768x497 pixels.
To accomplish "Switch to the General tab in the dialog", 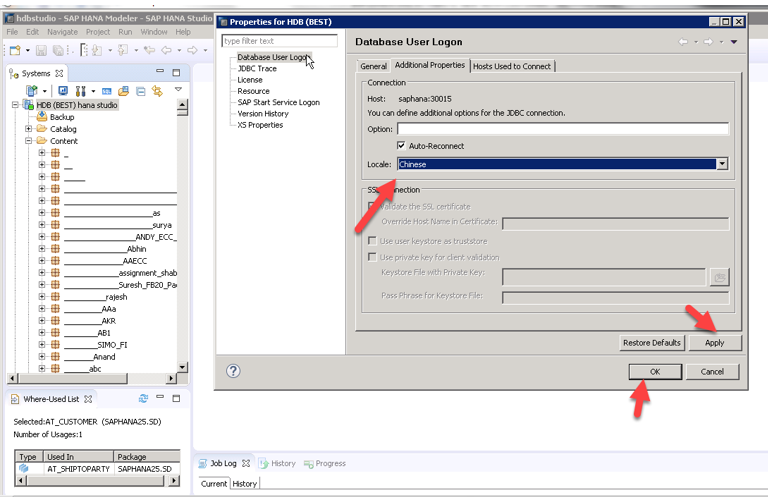I will pyautogui.click(x=374, y=66).
